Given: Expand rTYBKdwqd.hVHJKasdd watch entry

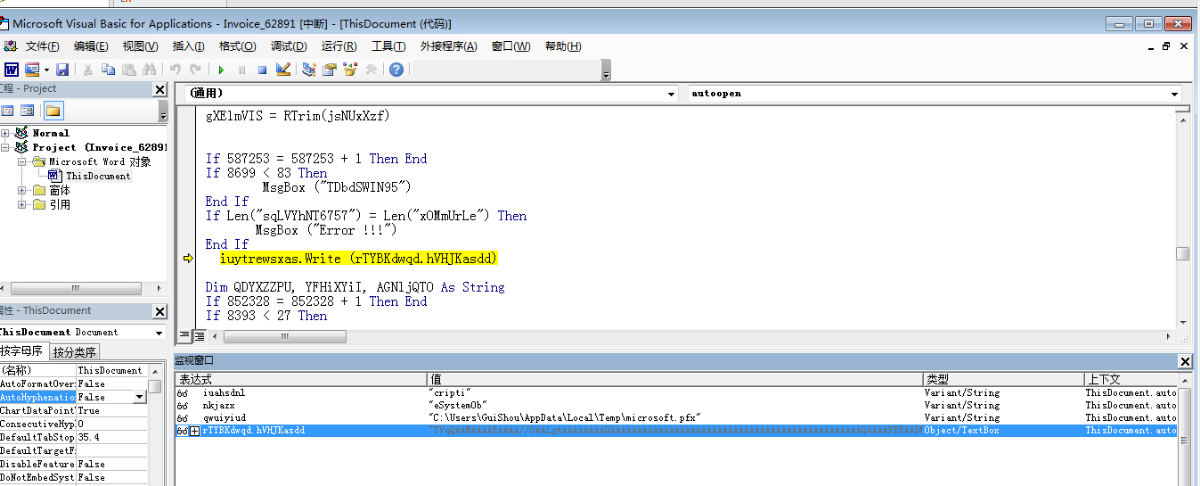Looking at the screenshot, I should coord(195,430).
